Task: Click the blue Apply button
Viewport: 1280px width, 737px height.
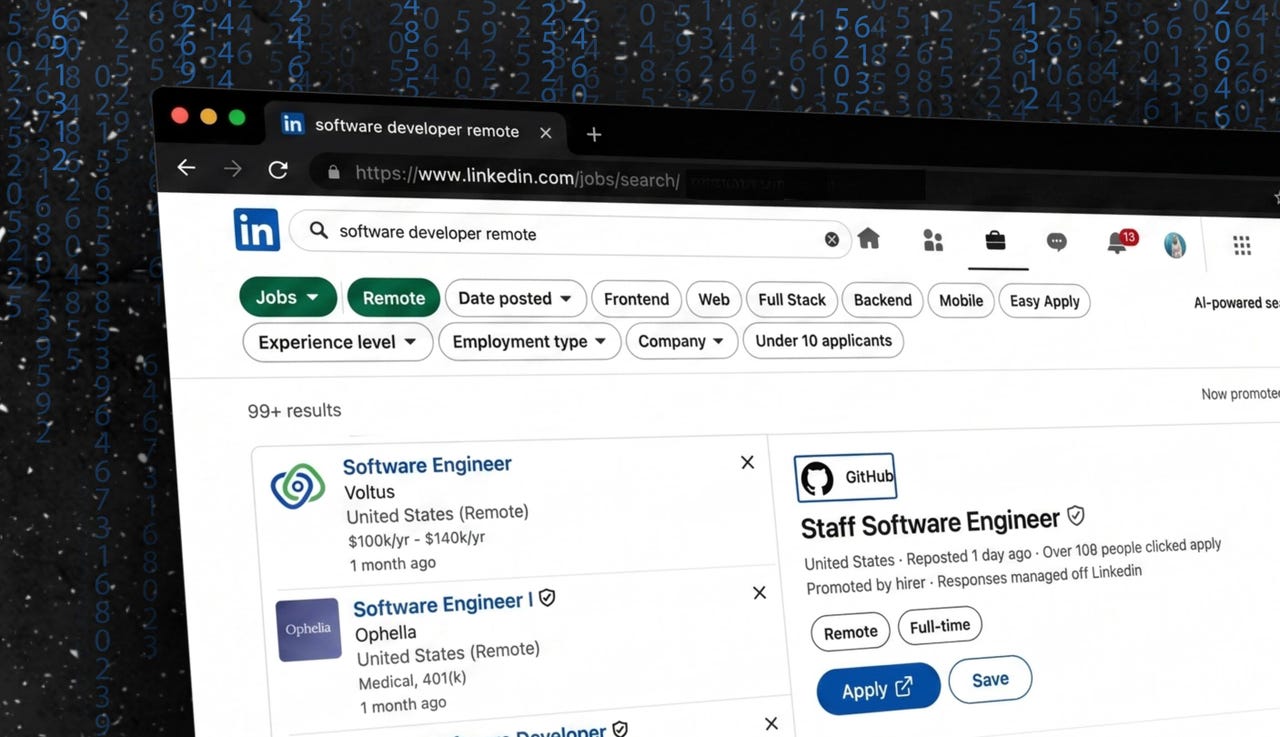Action: [877, 689]
